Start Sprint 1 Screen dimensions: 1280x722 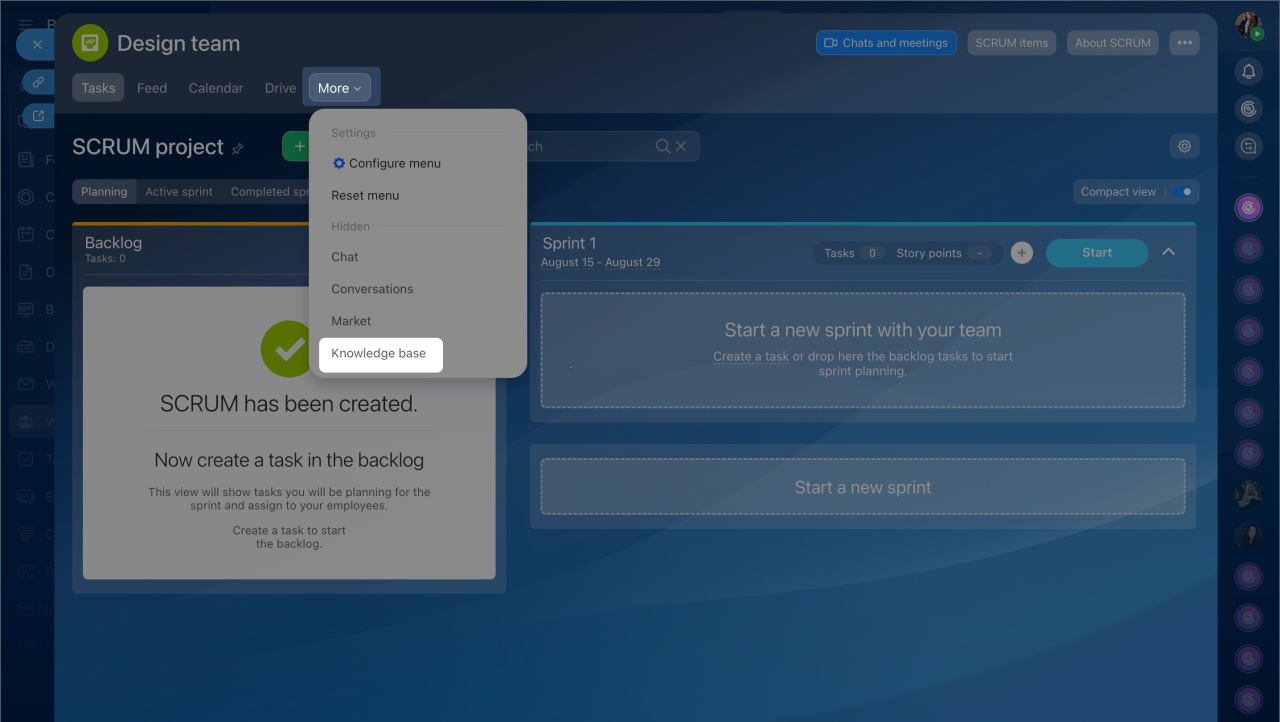coord(1096,253)
